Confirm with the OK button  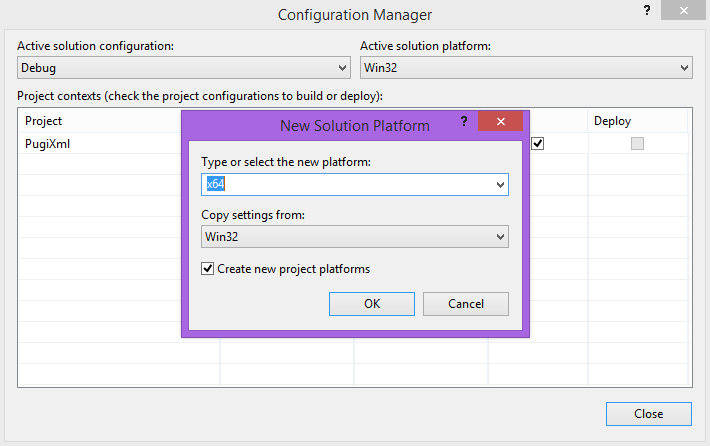[x=372, y=304]
